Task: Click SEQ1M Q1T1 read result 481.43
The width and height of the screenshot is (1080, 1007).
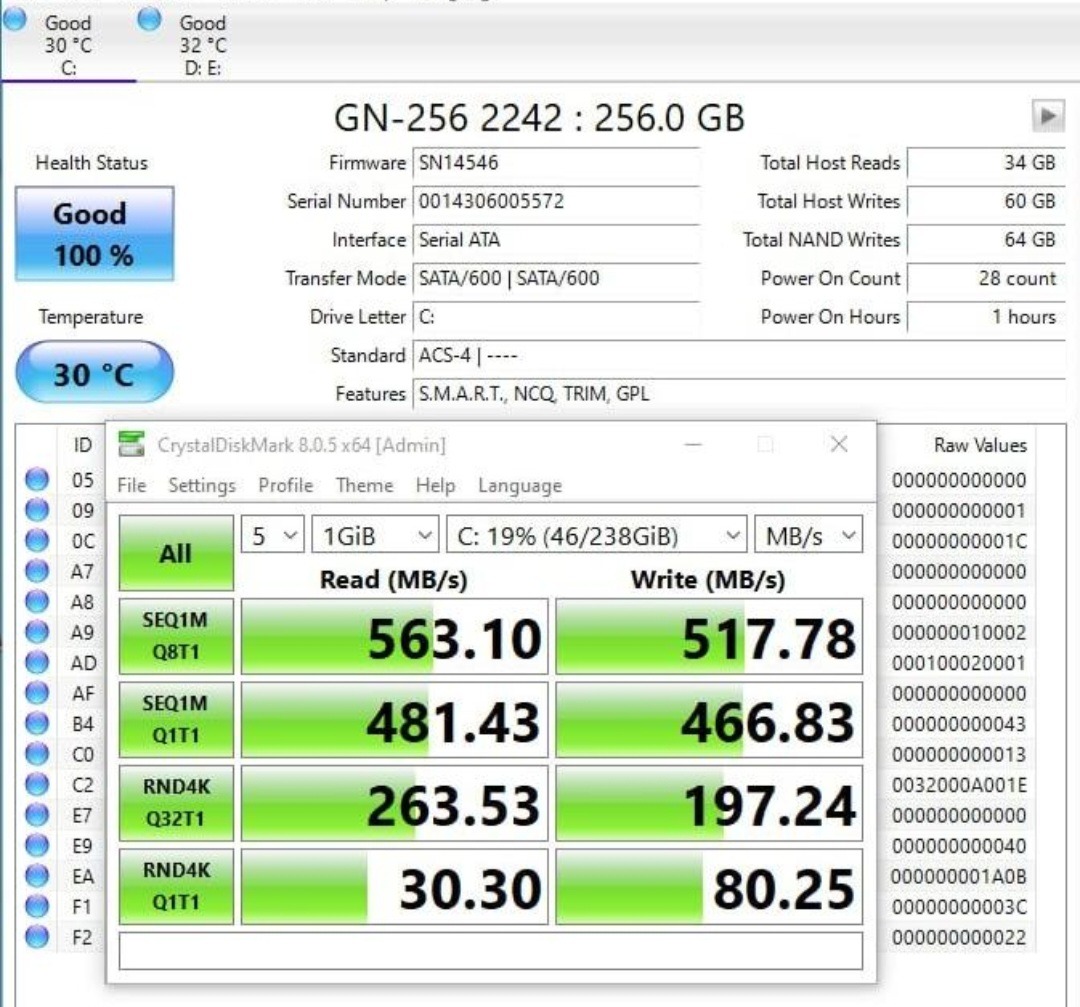Action: [395, 719]
